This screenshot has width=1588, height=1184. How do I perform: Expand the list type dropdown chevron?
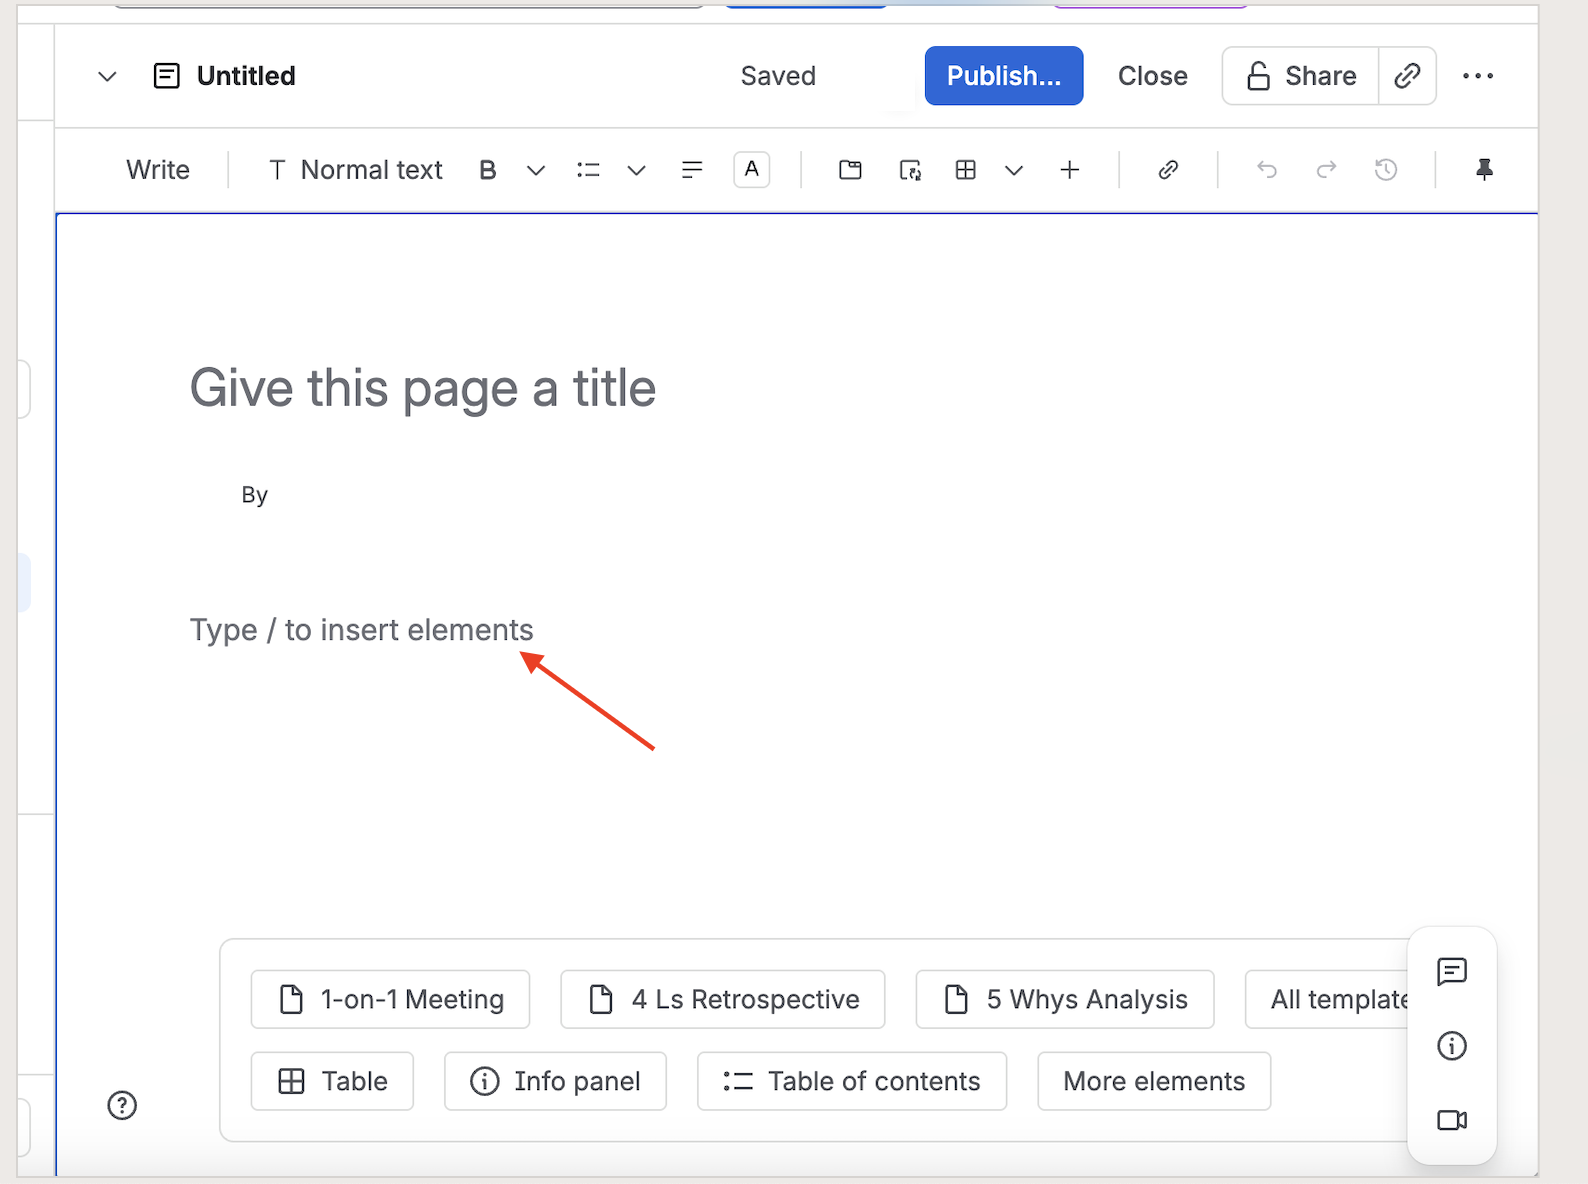[636, 170]
